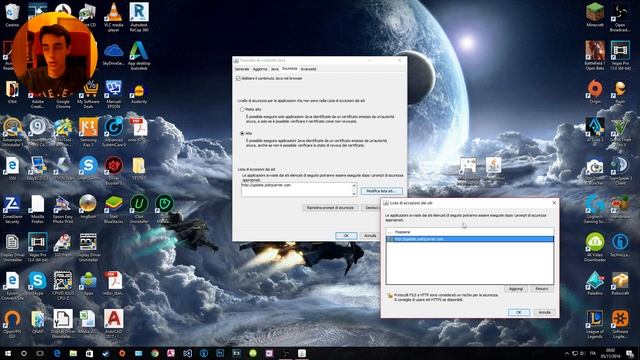The width and height of the screenshot is (640, 360).
Task: Switch to the Aggiorna tab
Action: (x=260, y=69)
